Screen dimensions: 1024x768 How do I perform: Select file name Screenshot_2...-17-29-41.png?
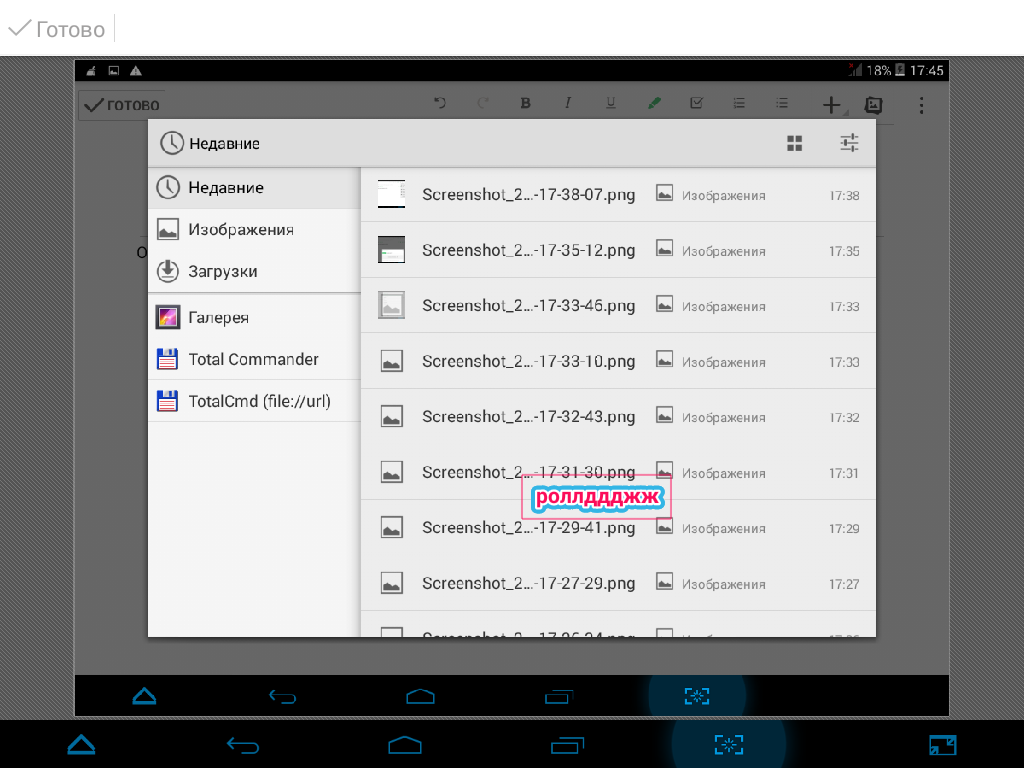click(x=528, y=528)
